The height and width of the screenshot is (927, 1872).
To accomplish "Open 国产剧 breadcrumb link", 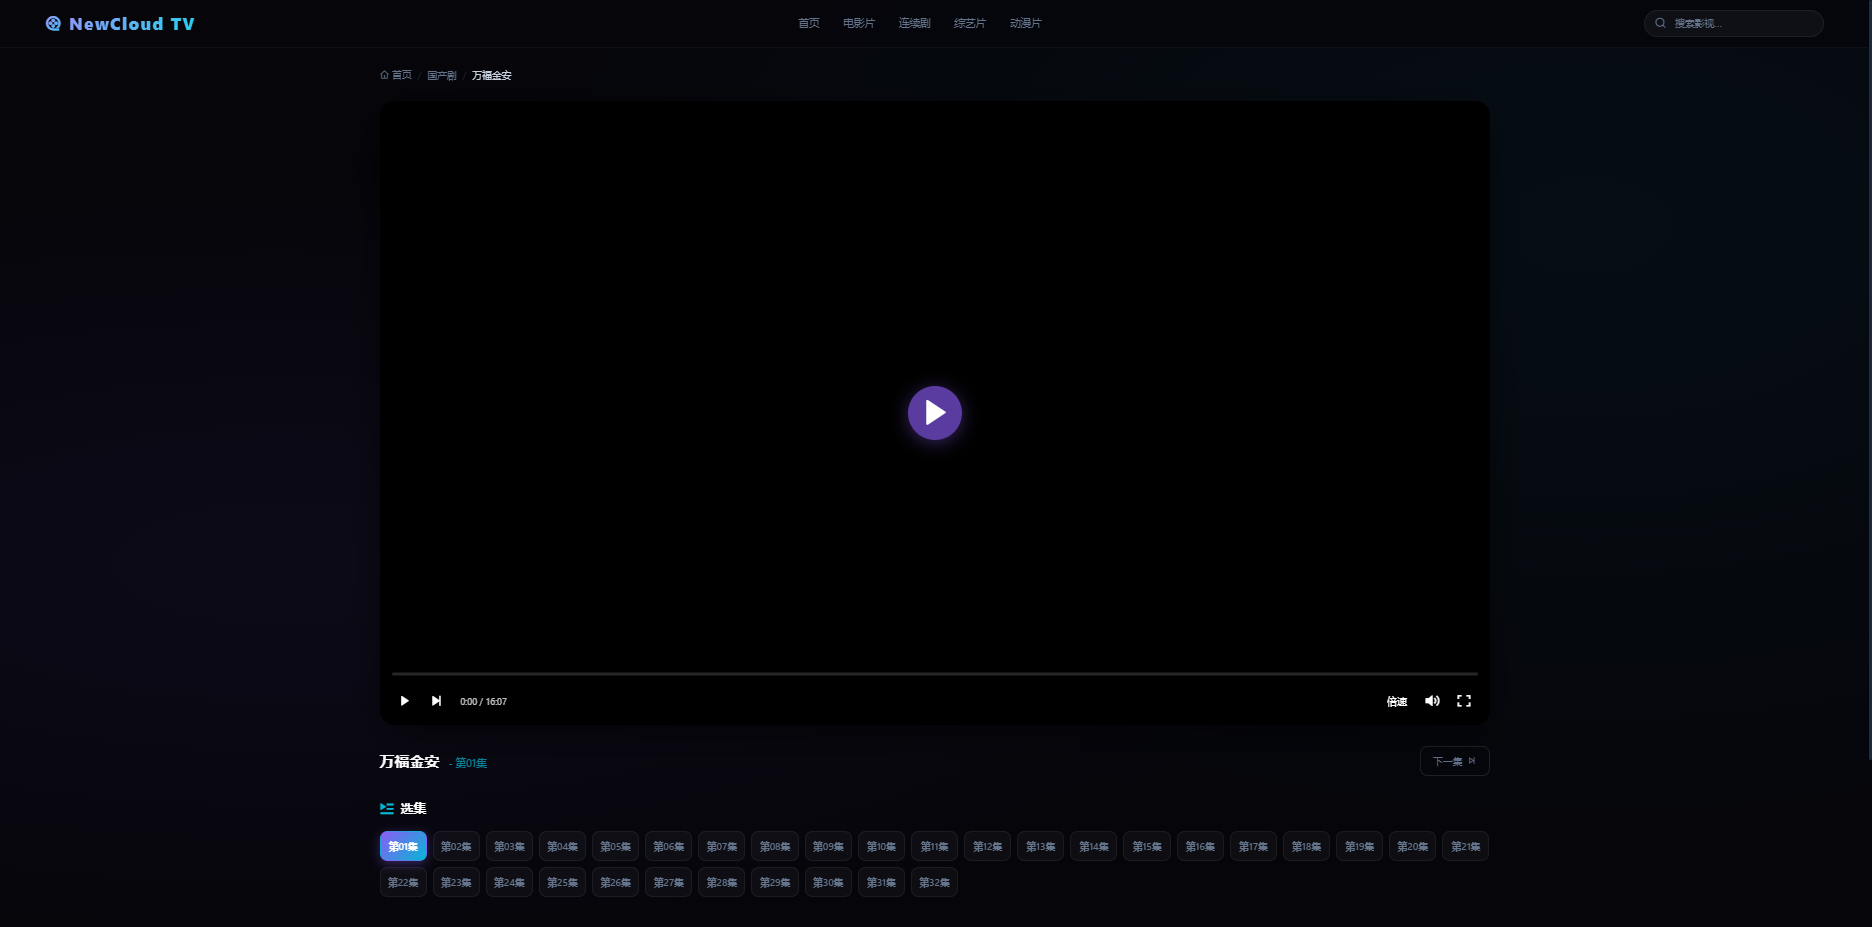I will (441, 76).
